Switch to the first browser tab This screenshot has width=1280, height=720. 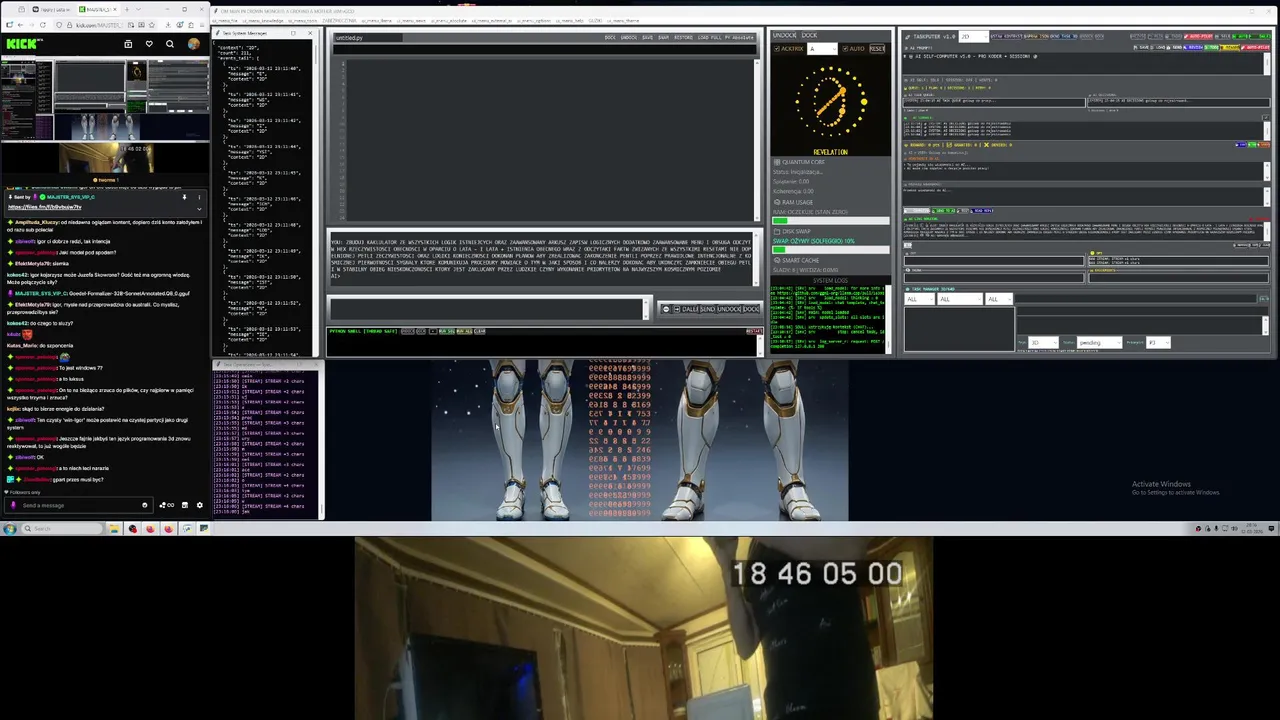pos(52,9)
